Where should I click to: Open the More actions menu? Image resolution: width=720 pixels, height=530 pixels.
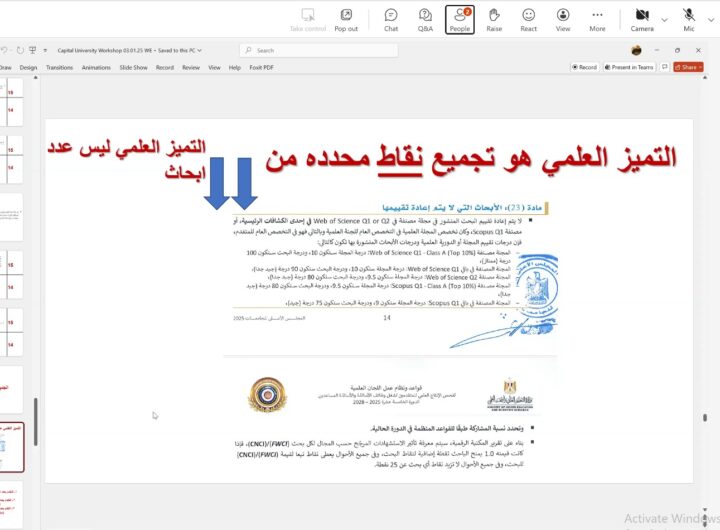tap(597, 19)
